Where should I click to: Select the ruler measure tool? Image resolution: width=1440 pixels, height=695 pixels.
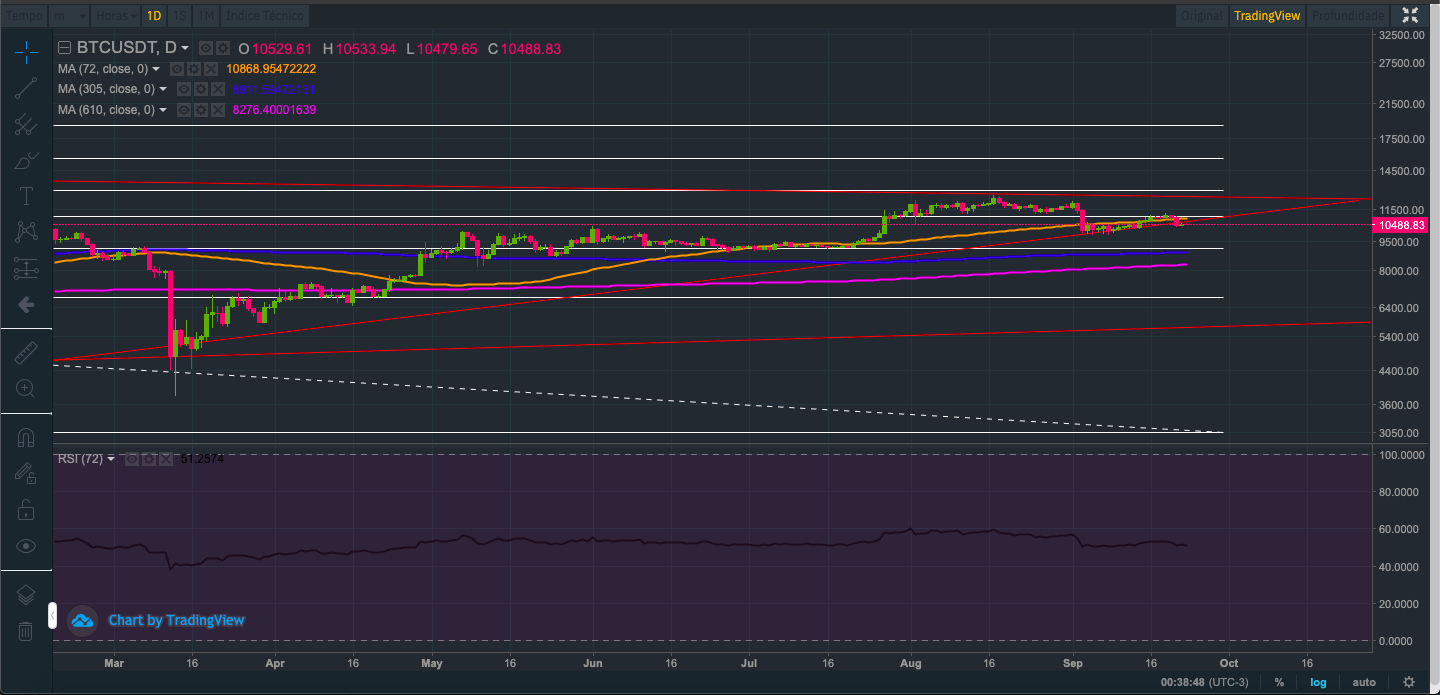(x=26, y=352)
